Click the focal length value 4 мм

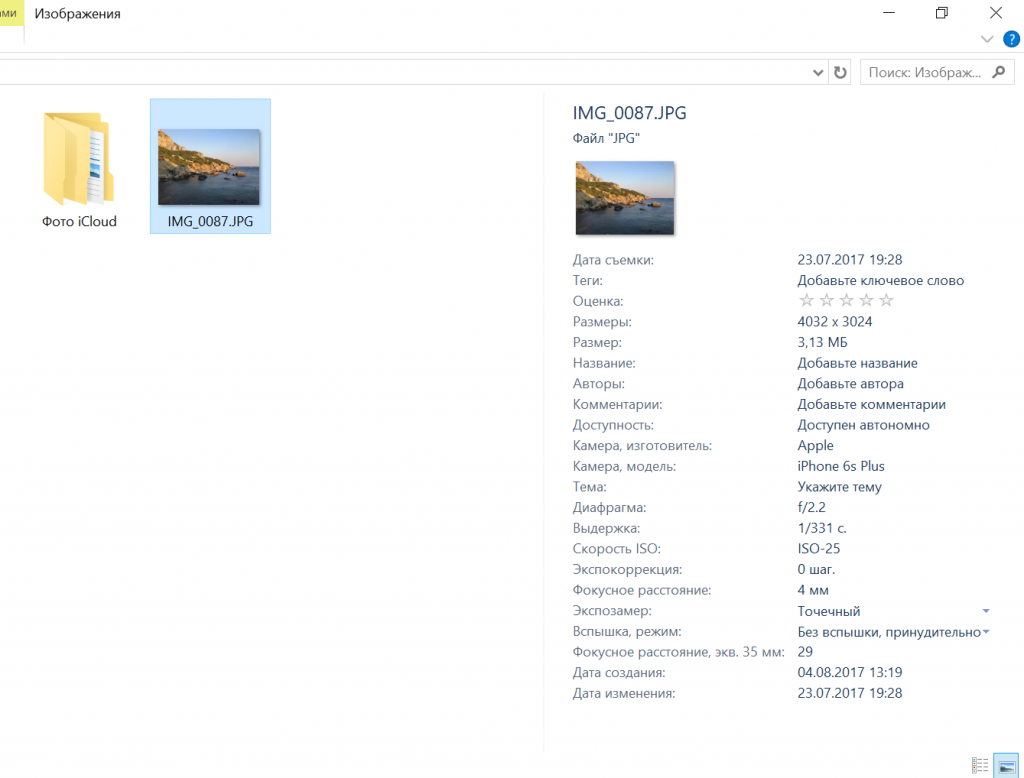812,591
